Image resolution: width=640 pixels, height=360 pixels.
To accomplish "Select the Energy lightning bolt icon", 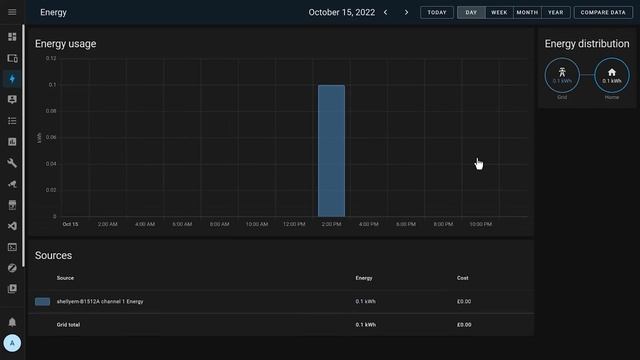I will [x=12, y=79].
